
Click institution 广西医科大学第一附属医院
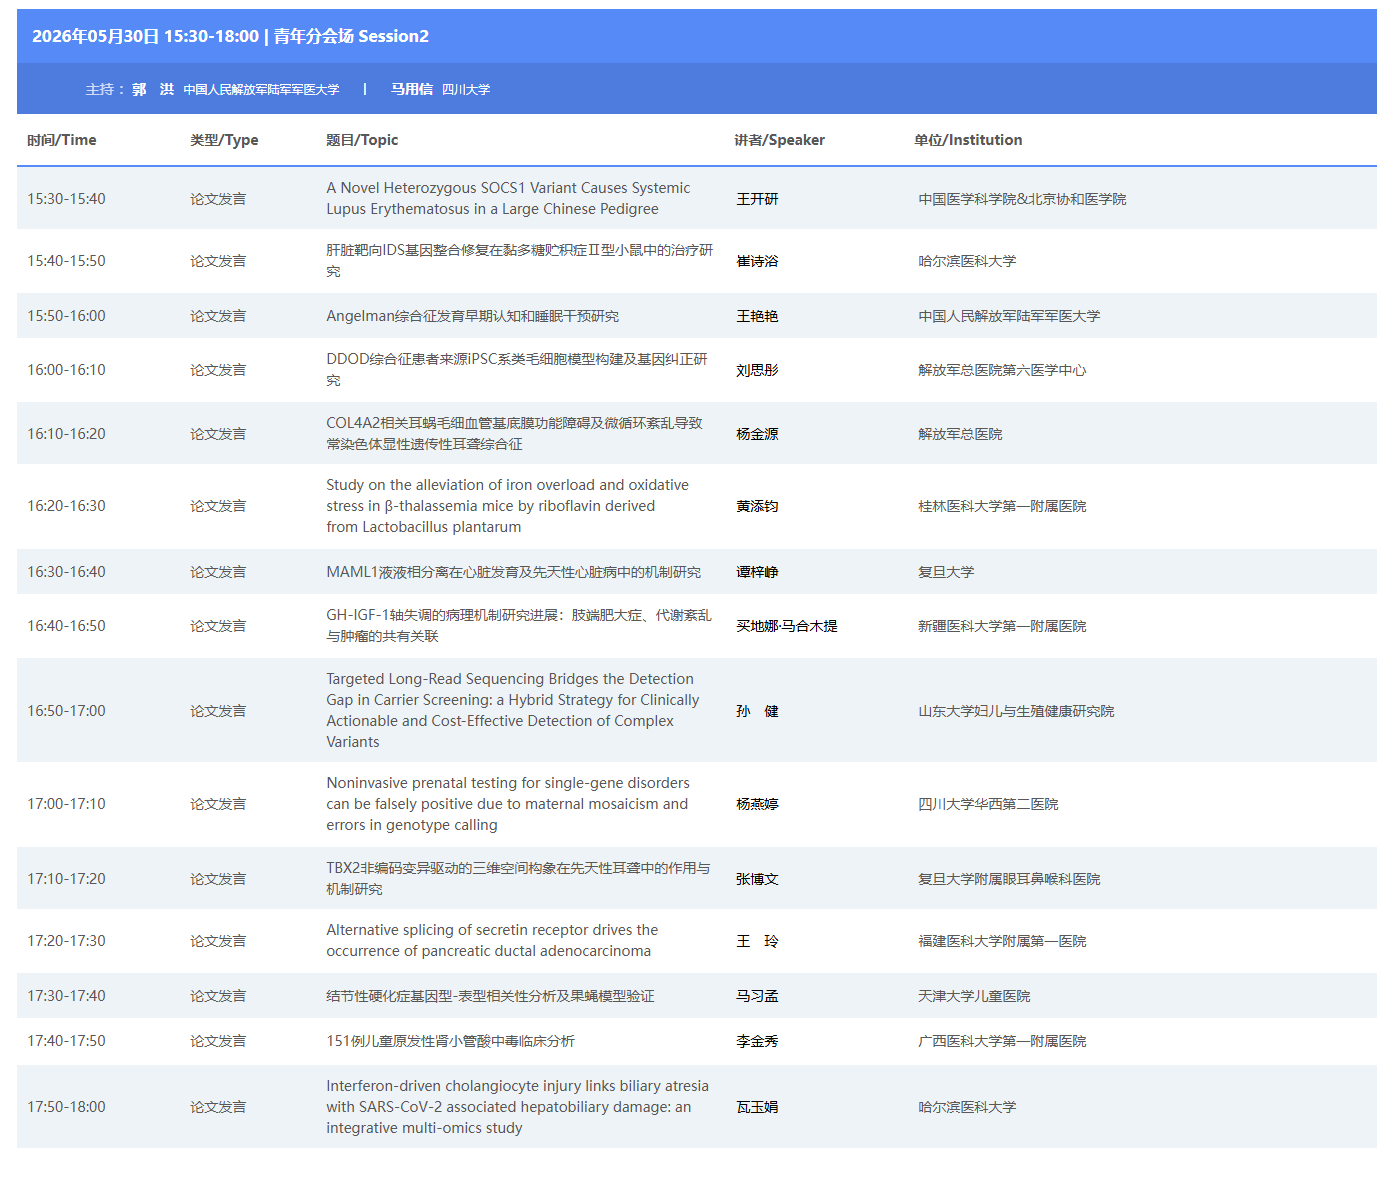[x=1002, y=1041]
